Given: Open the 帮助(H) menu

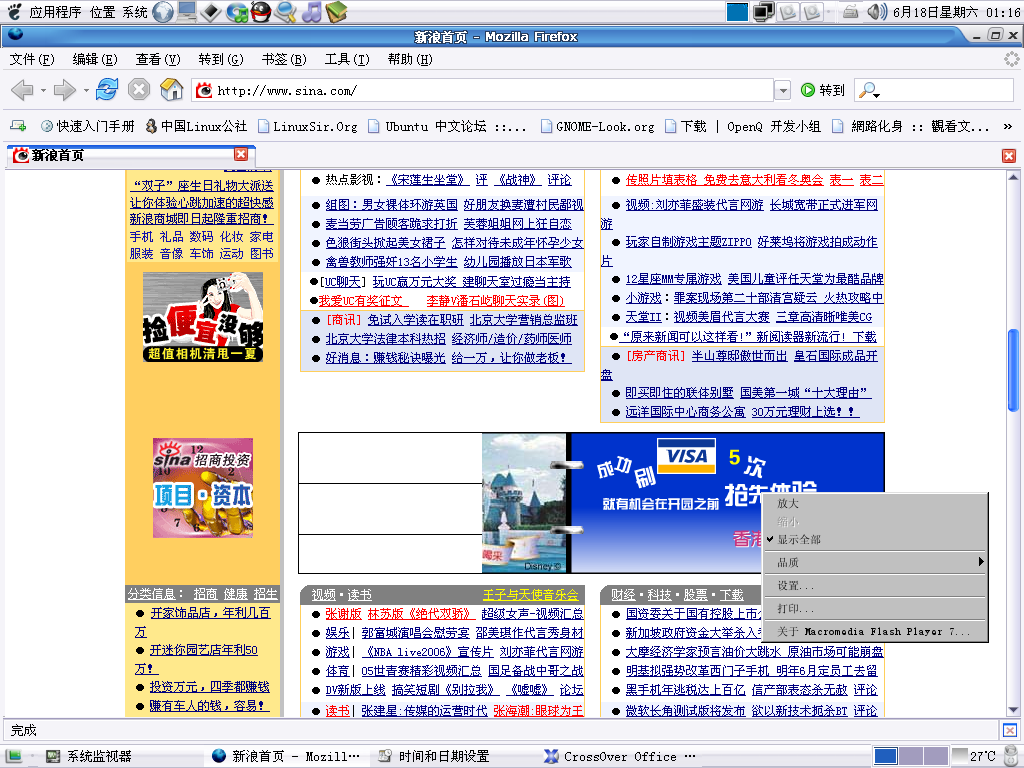Looking at the screenshot, I should pyautogui.click(x=410, y=59).
